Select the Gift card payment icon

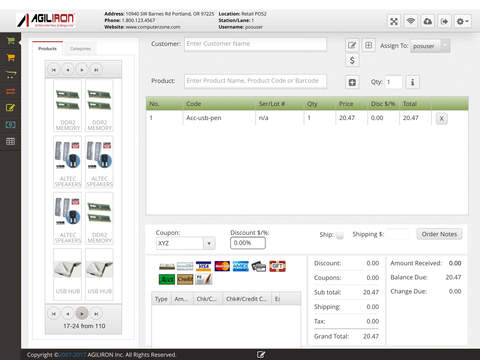point(277,266)
